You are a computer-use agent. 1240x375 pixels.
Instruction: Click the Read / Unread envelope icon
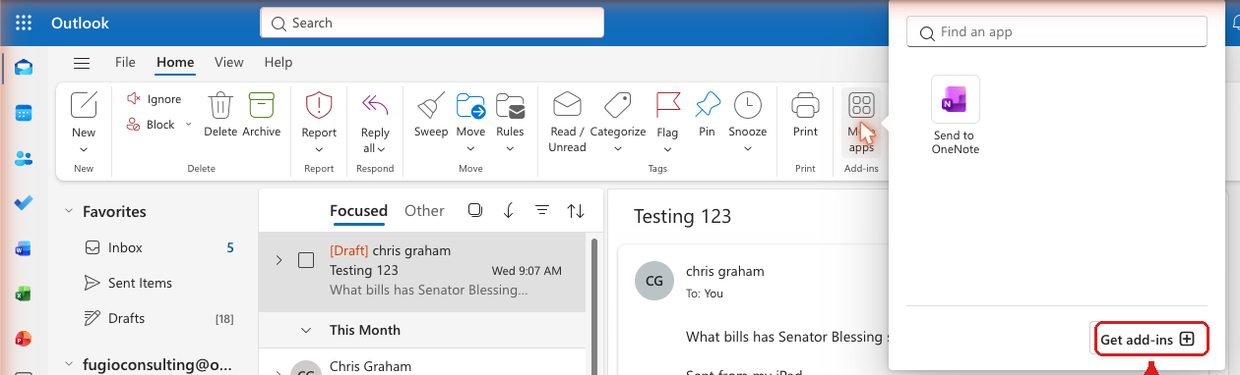click(567, 105)
